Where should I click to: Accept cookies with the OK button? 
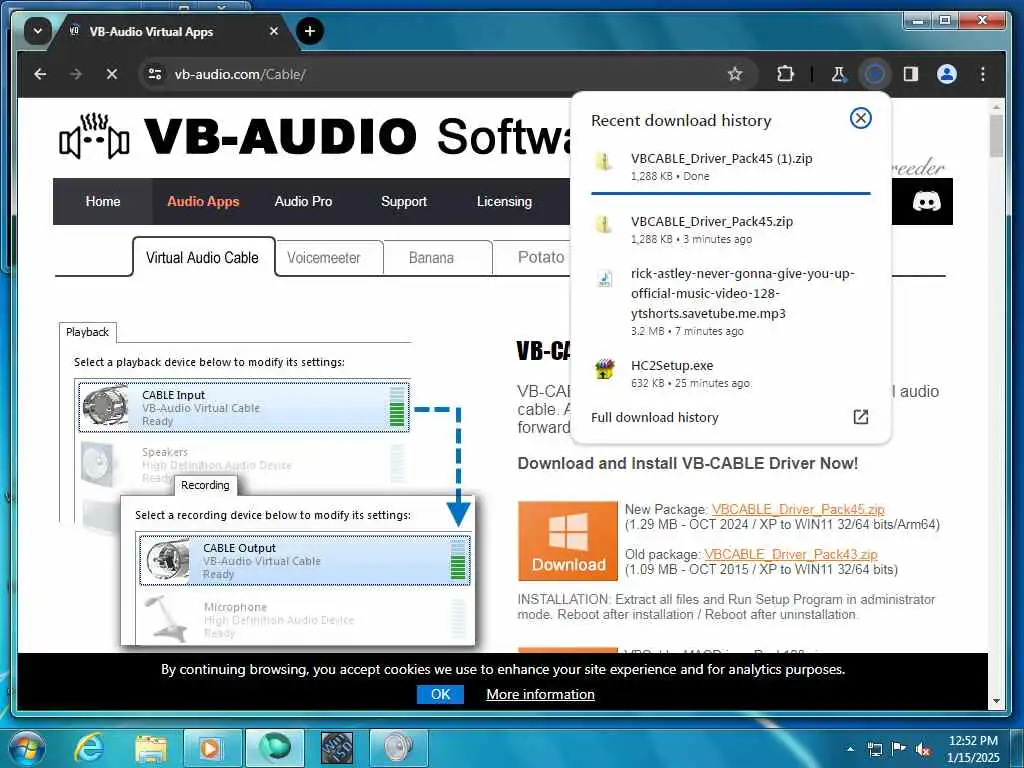click(440, 694)
